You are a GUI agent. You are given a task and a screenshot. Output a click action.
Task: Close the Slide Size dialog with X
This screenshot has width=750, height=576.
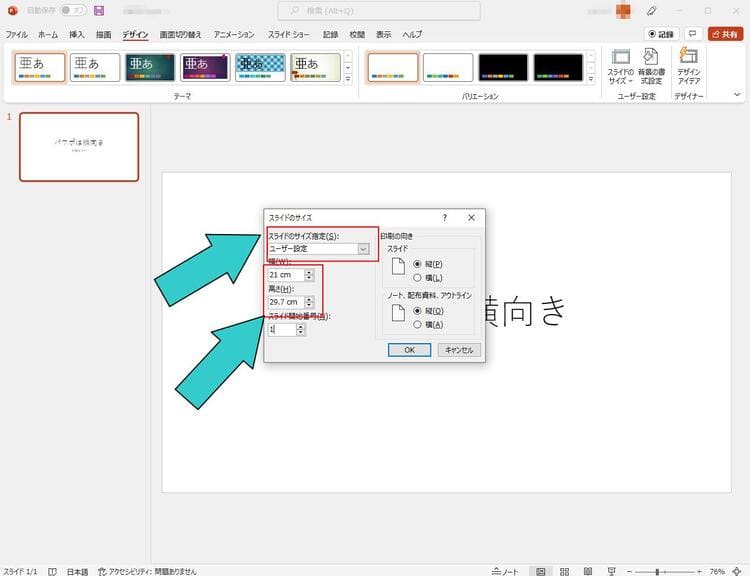pyautogui.click(x=471, y=218)
